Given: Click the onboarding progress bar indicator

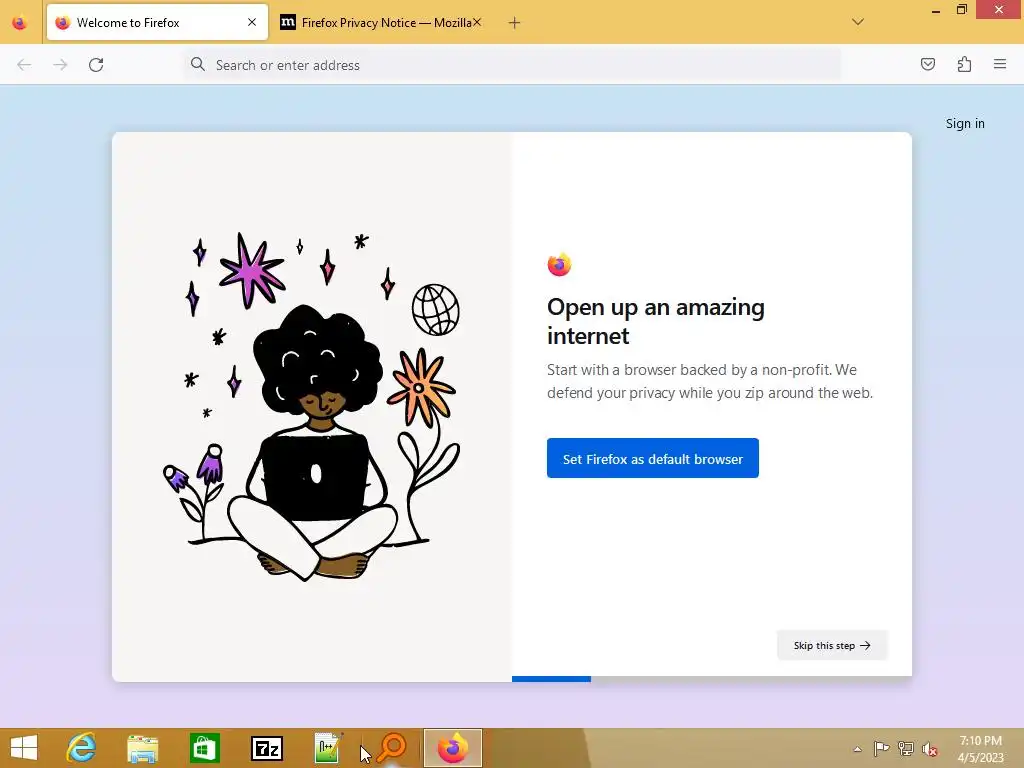Looking at the screenshot, I should click(x=551, y=679).
